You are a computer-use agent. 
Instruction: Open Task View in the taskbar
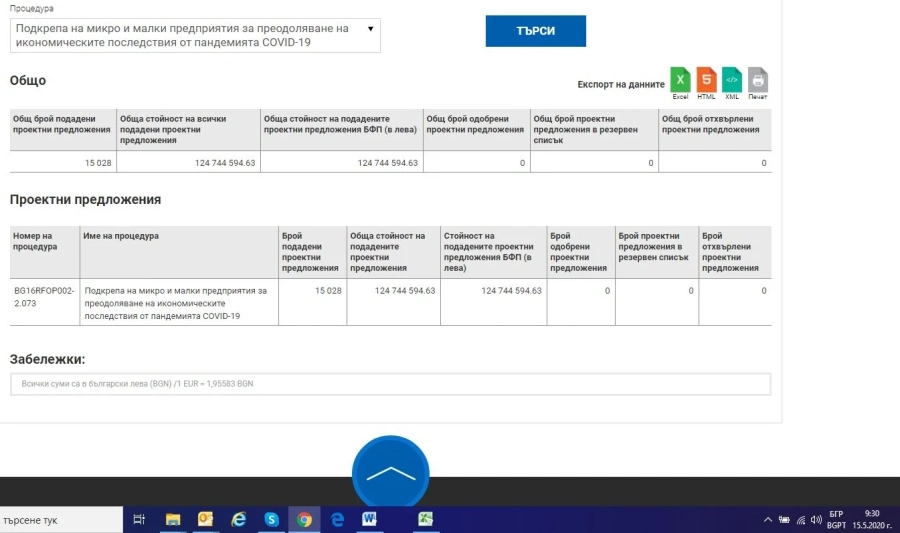point(139,520)
